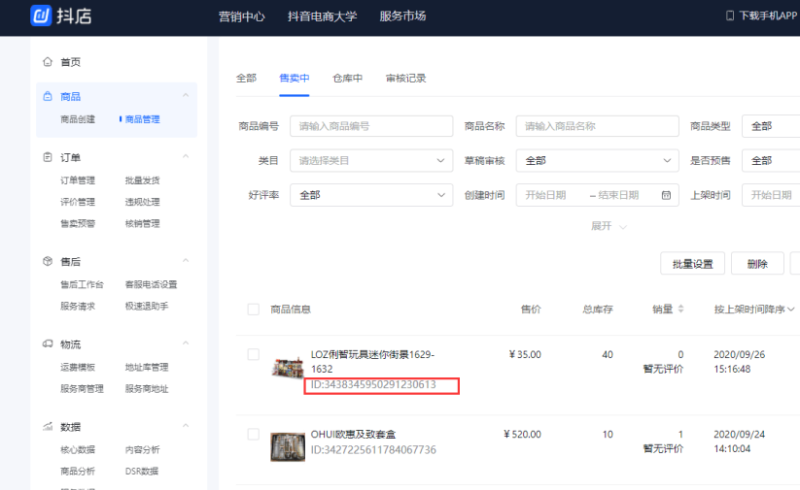Open LOZ product thumbnail image
Image resolution: width=800 pixels, height=490 pixels.
(x=288, y=366)
